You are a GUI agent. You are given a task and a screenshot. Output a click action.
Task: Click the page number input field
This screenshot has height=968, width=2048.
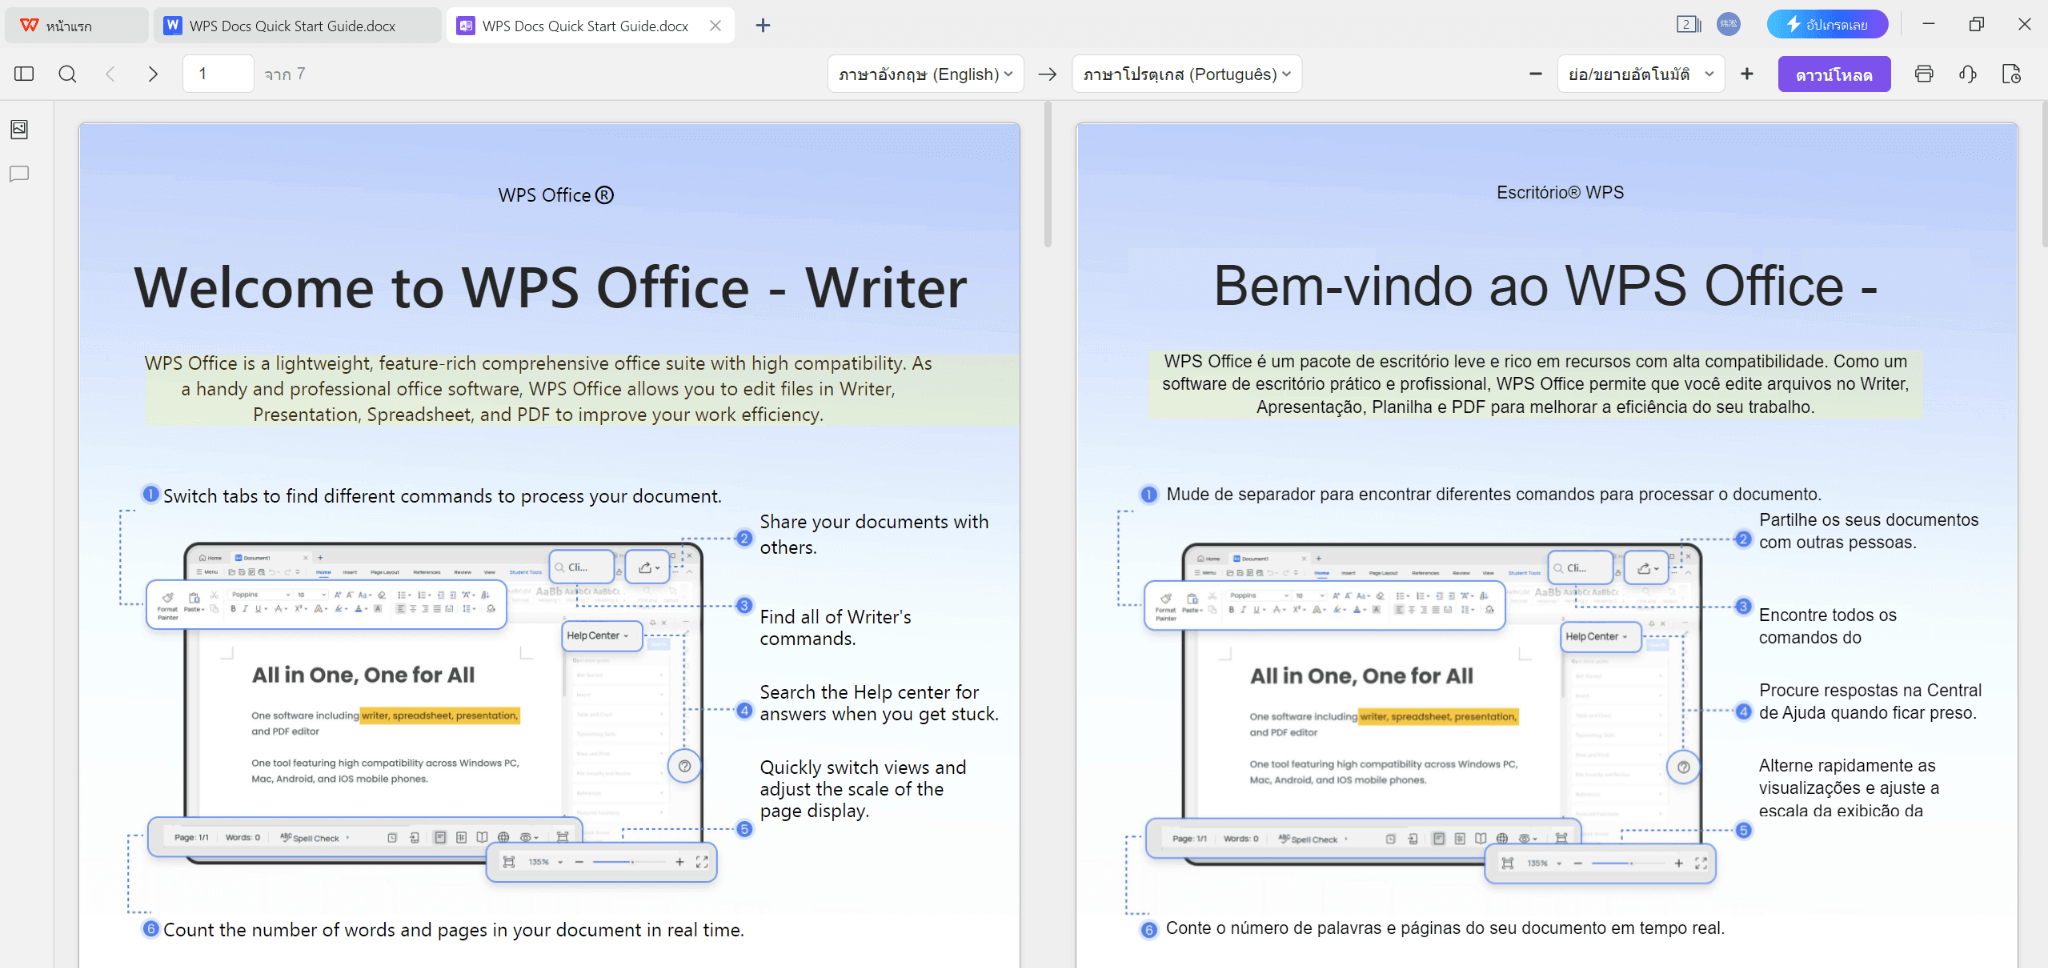coord(218,74)
